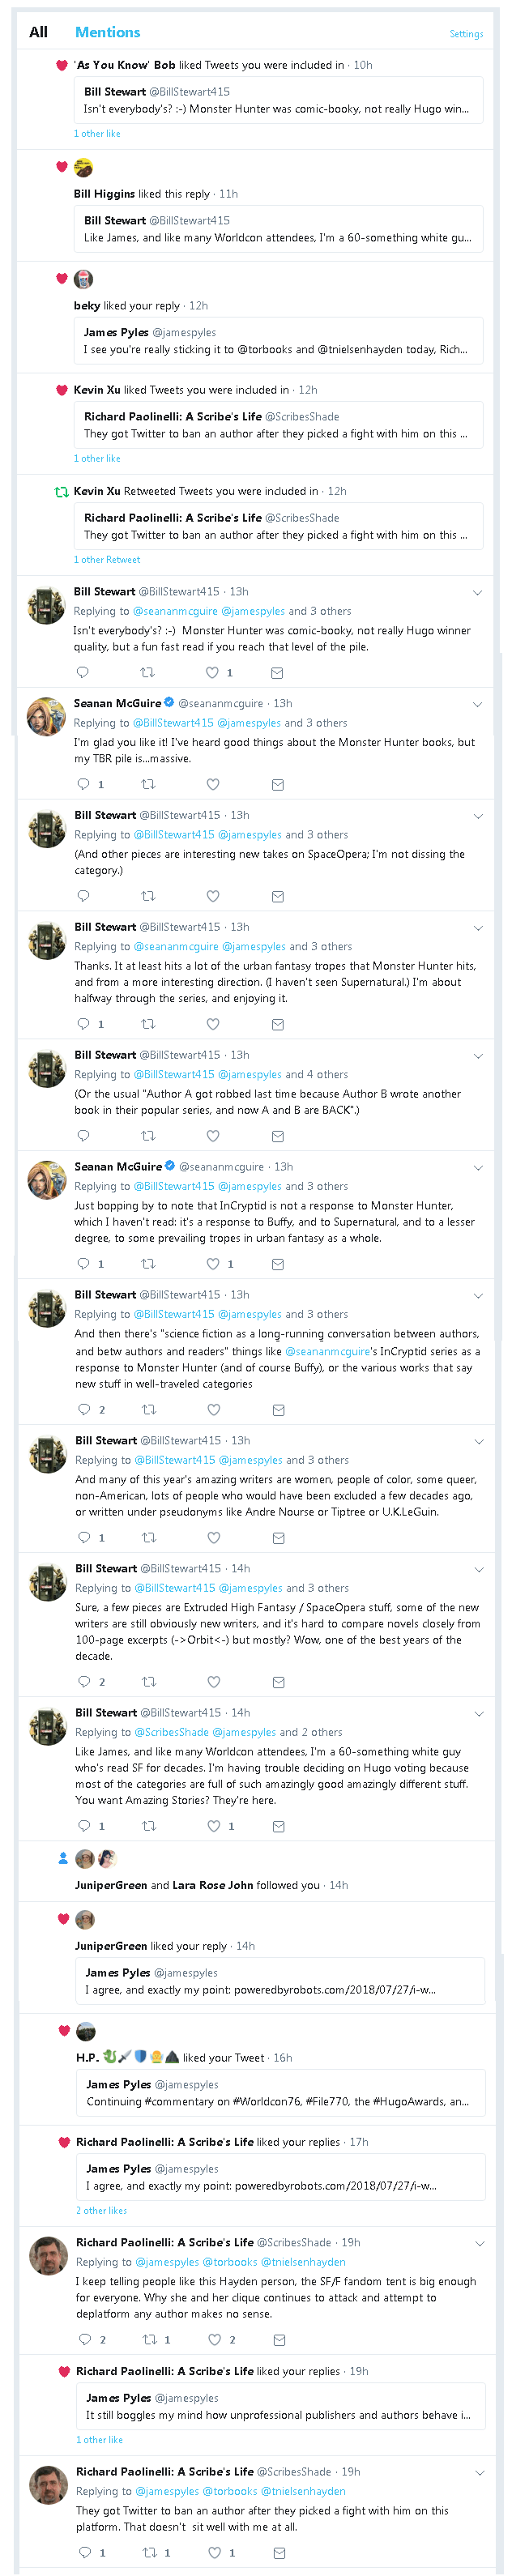The image size is (512, 2576).
Task: Click the "1 other Retweet" link
Action: pos(107,560)
